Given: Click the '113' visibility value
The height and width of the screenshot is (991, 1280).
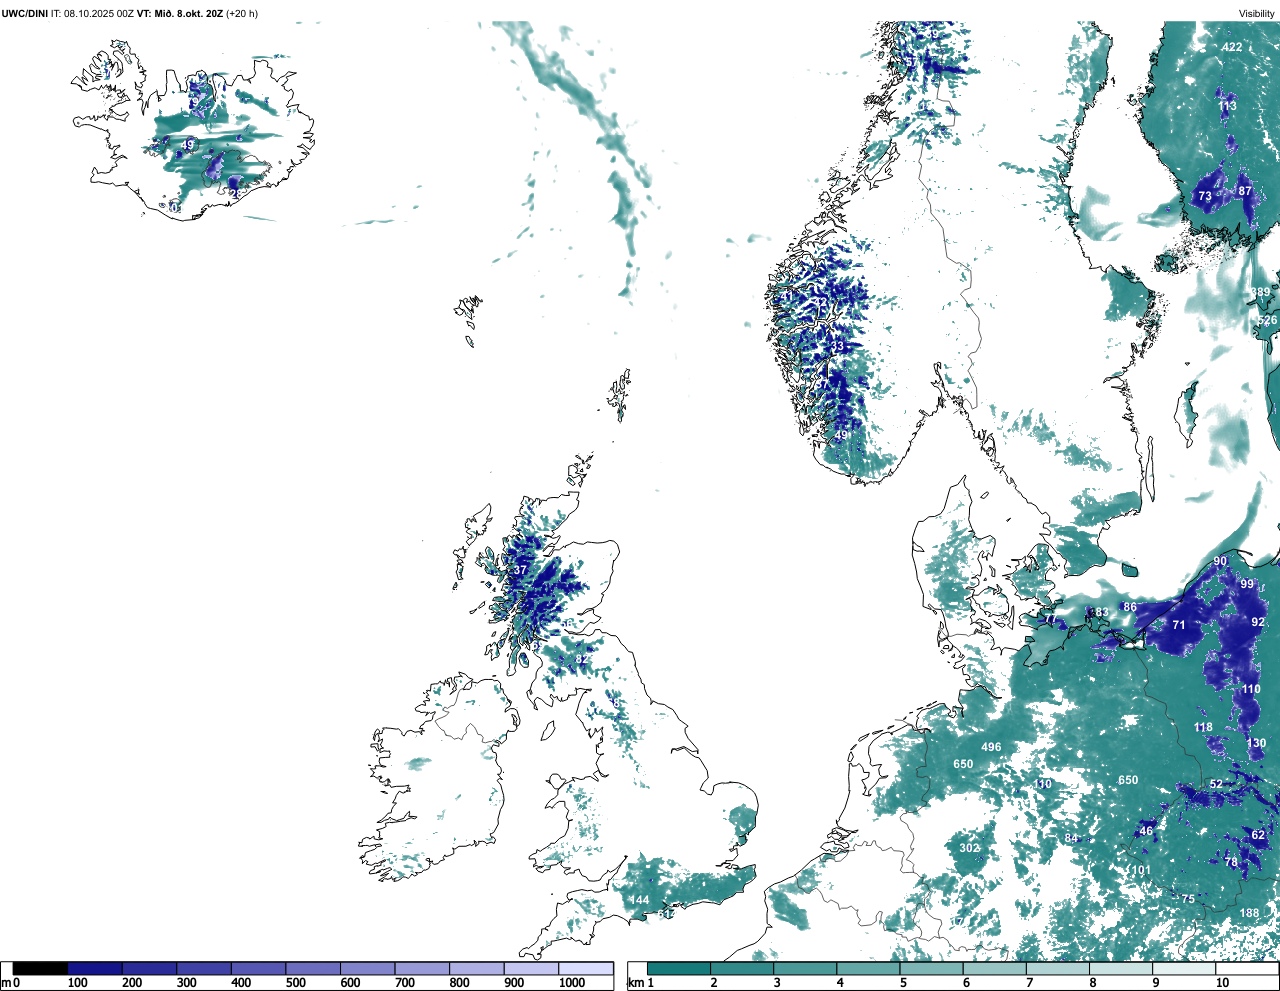Looking at the screenshot, I should click(x=1227, y=106).
